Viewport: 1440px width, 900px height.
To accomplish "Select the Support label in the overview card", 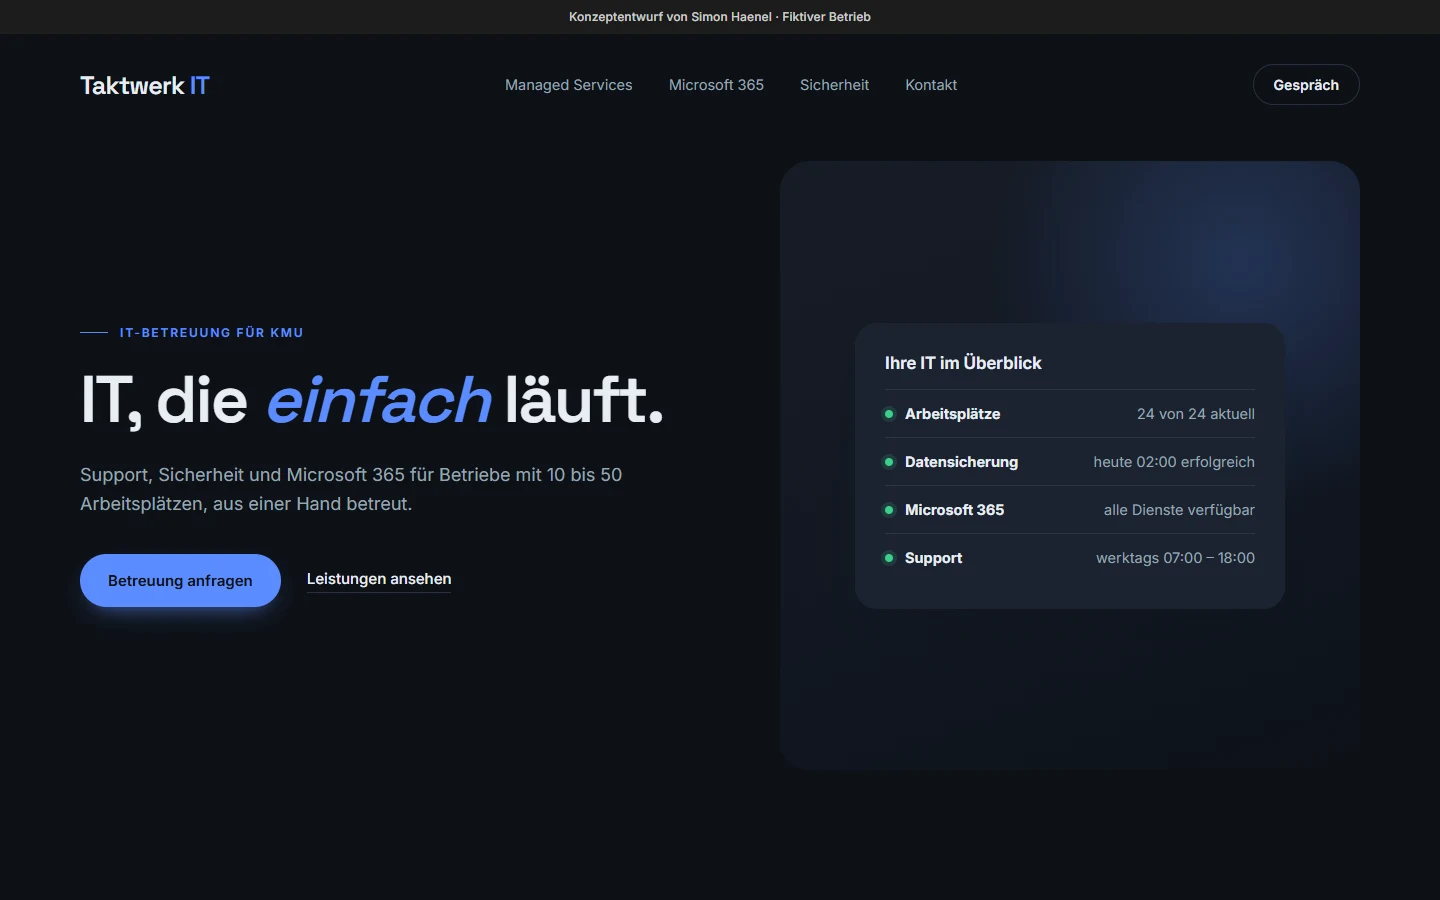I will pyautogui.click(x=933, y=558).
